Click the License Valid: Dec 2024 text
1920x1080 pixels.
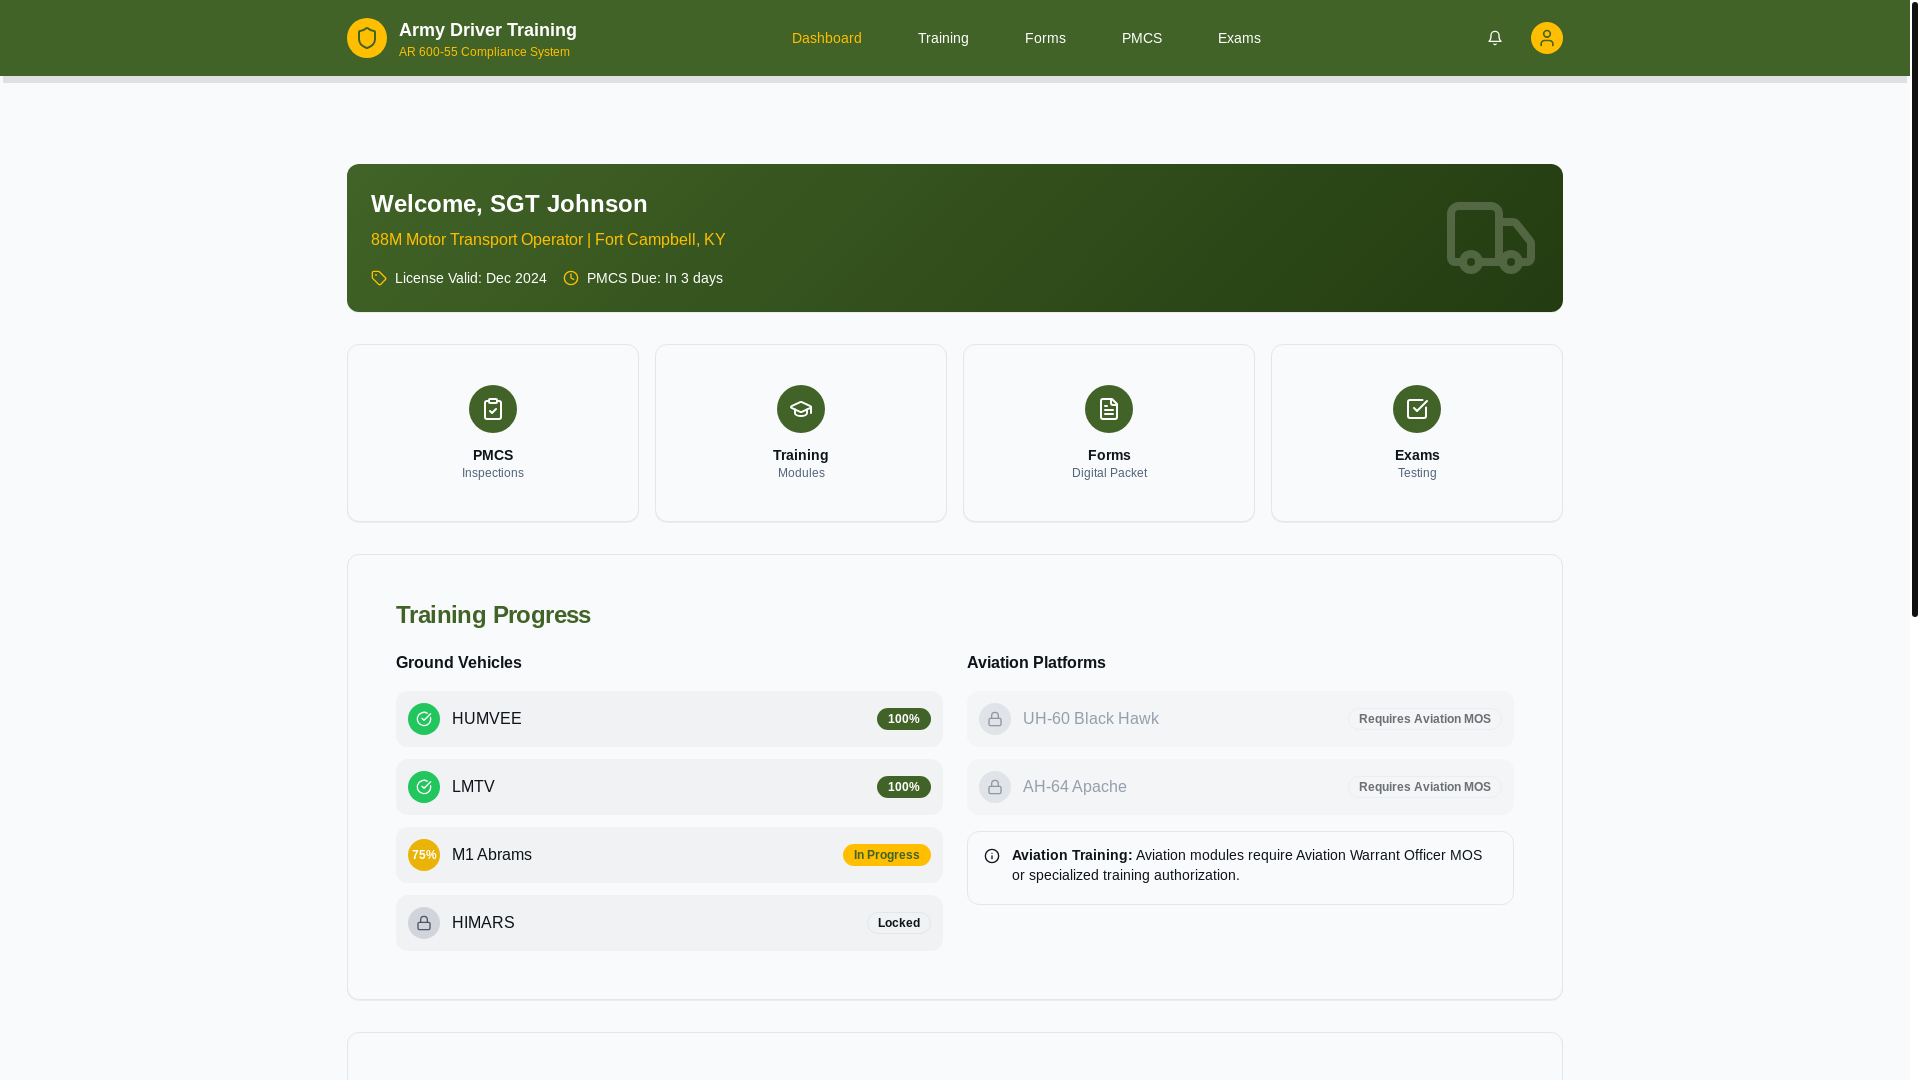(x=471, y=278)
